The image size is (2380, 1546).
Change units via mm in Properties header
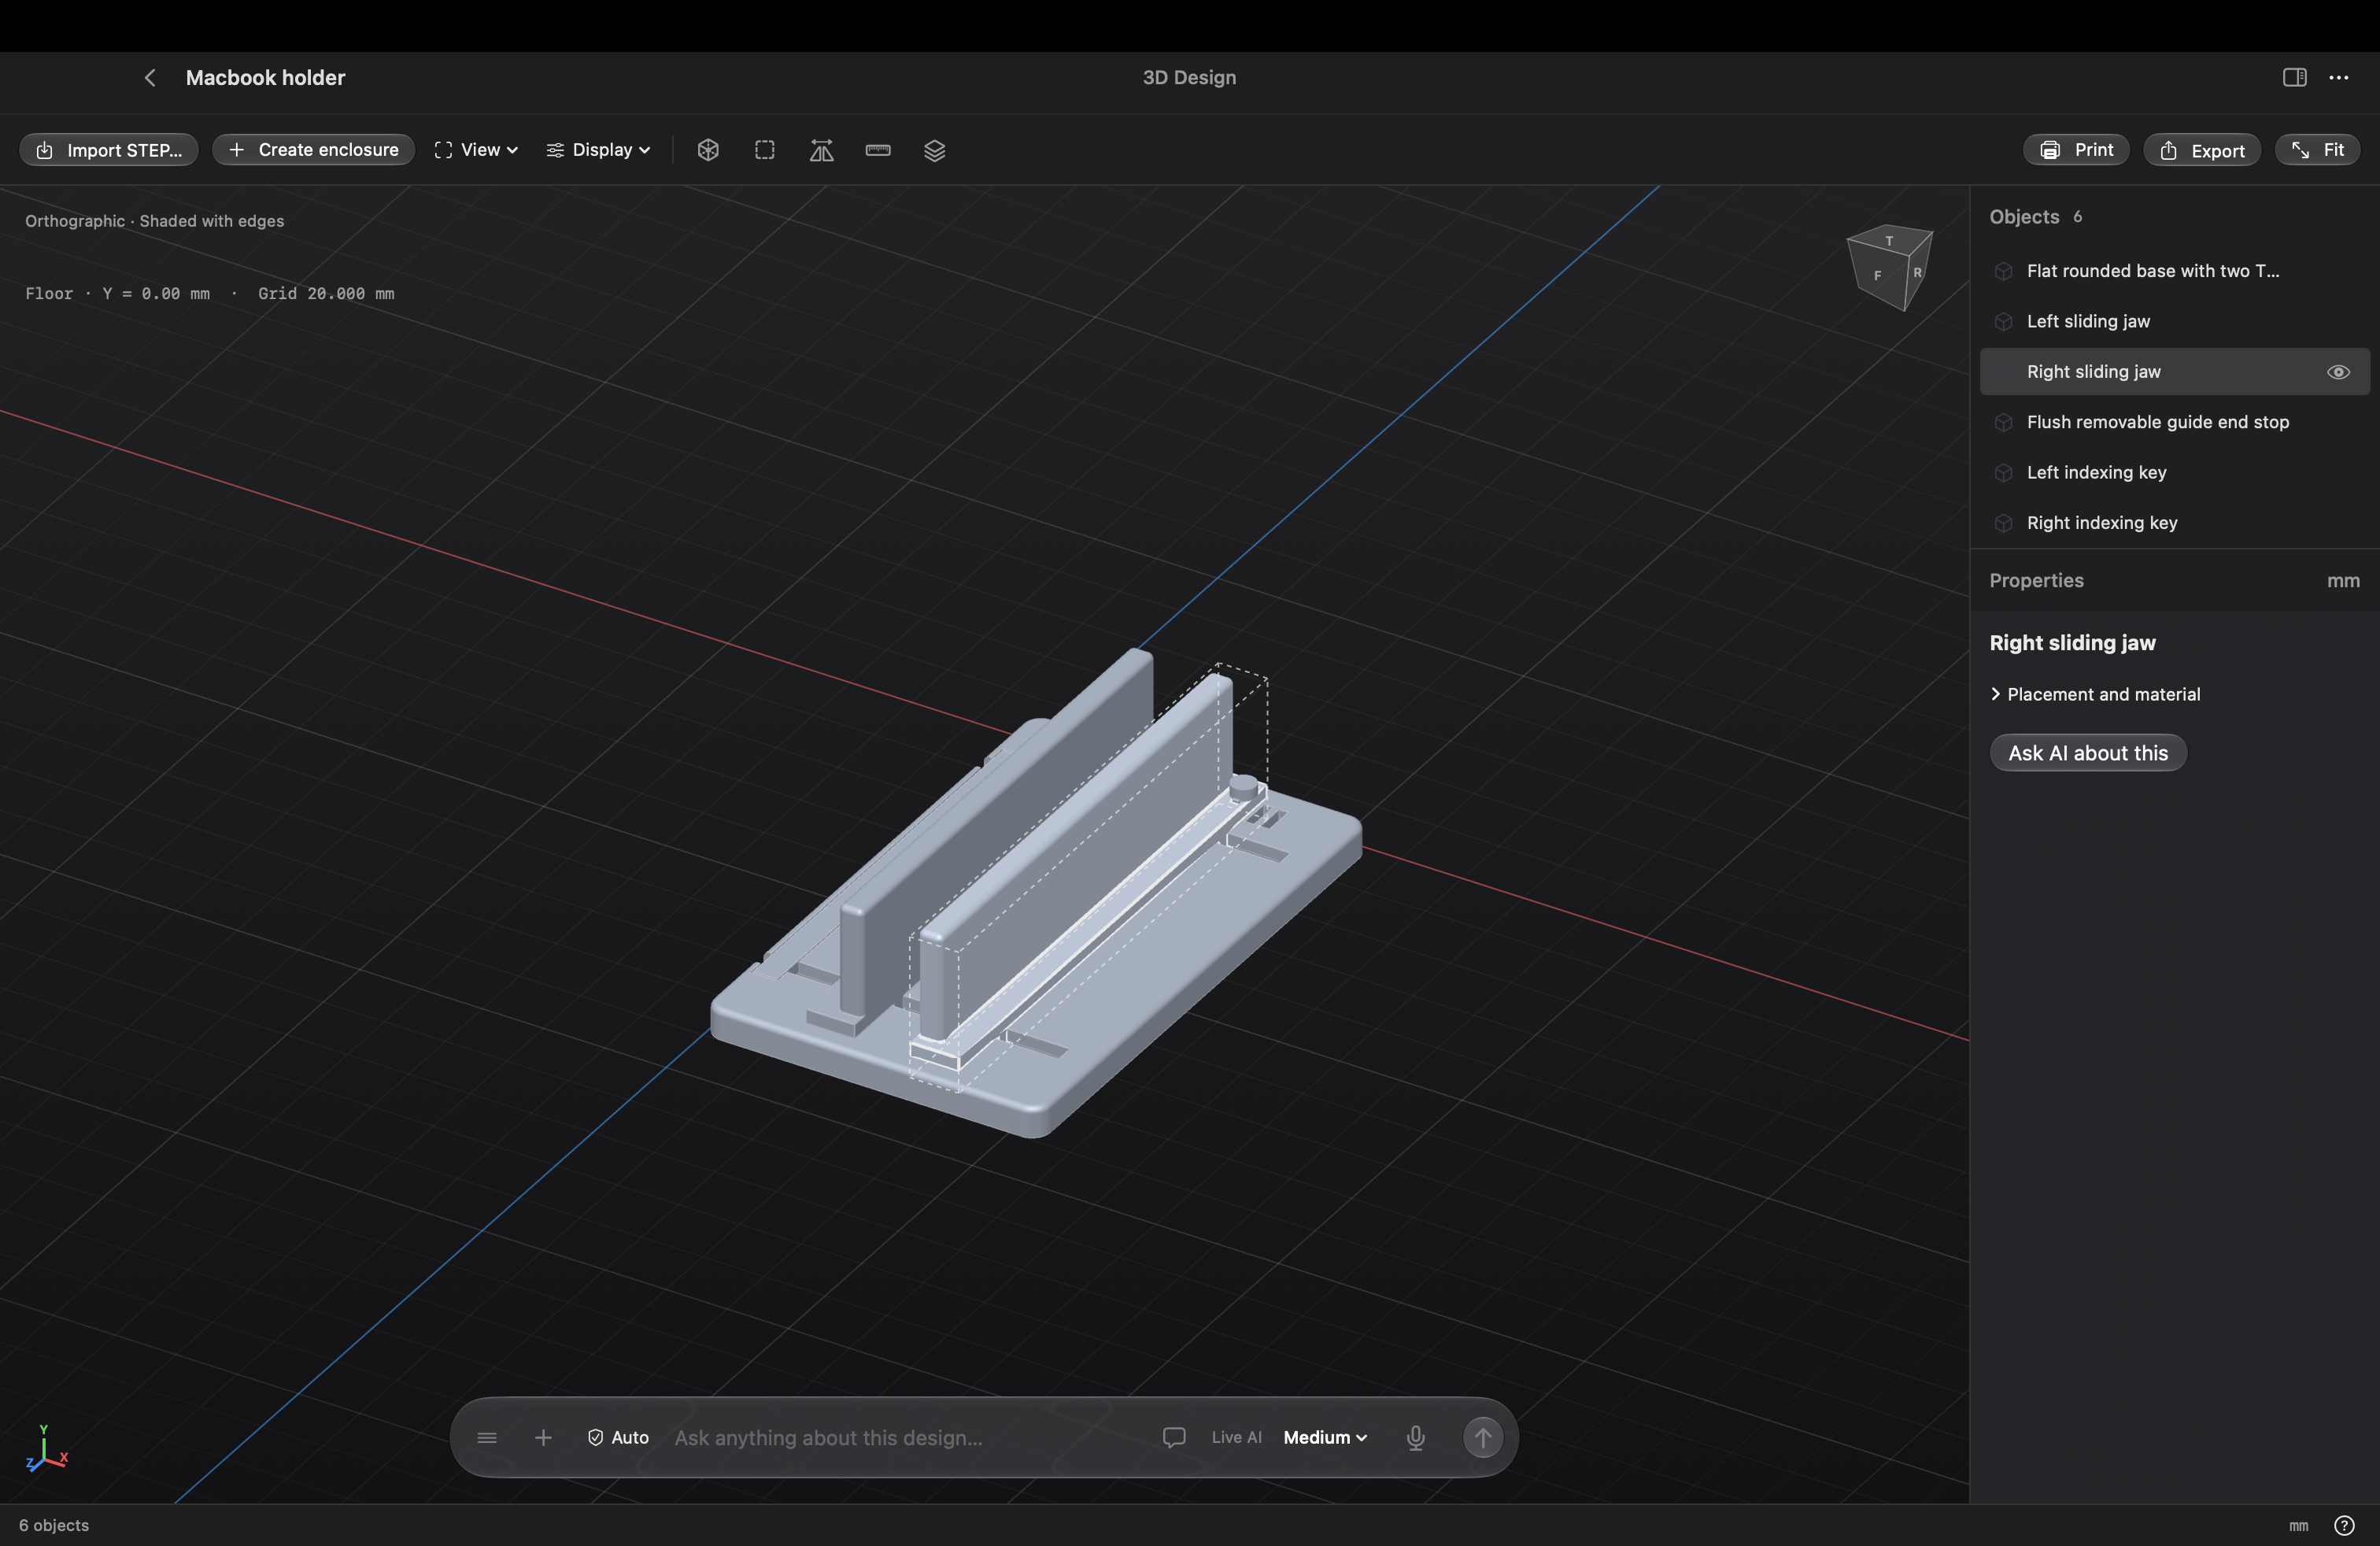2342,581
